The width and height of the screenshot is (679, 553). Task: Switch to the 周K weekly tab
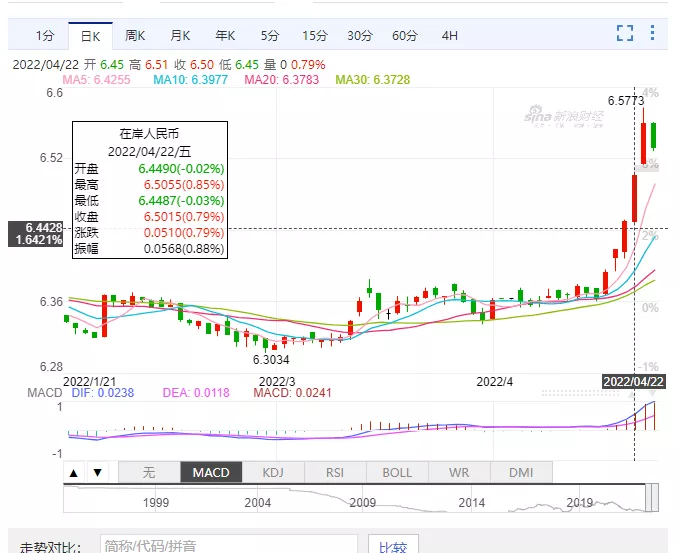coord(135,36)
